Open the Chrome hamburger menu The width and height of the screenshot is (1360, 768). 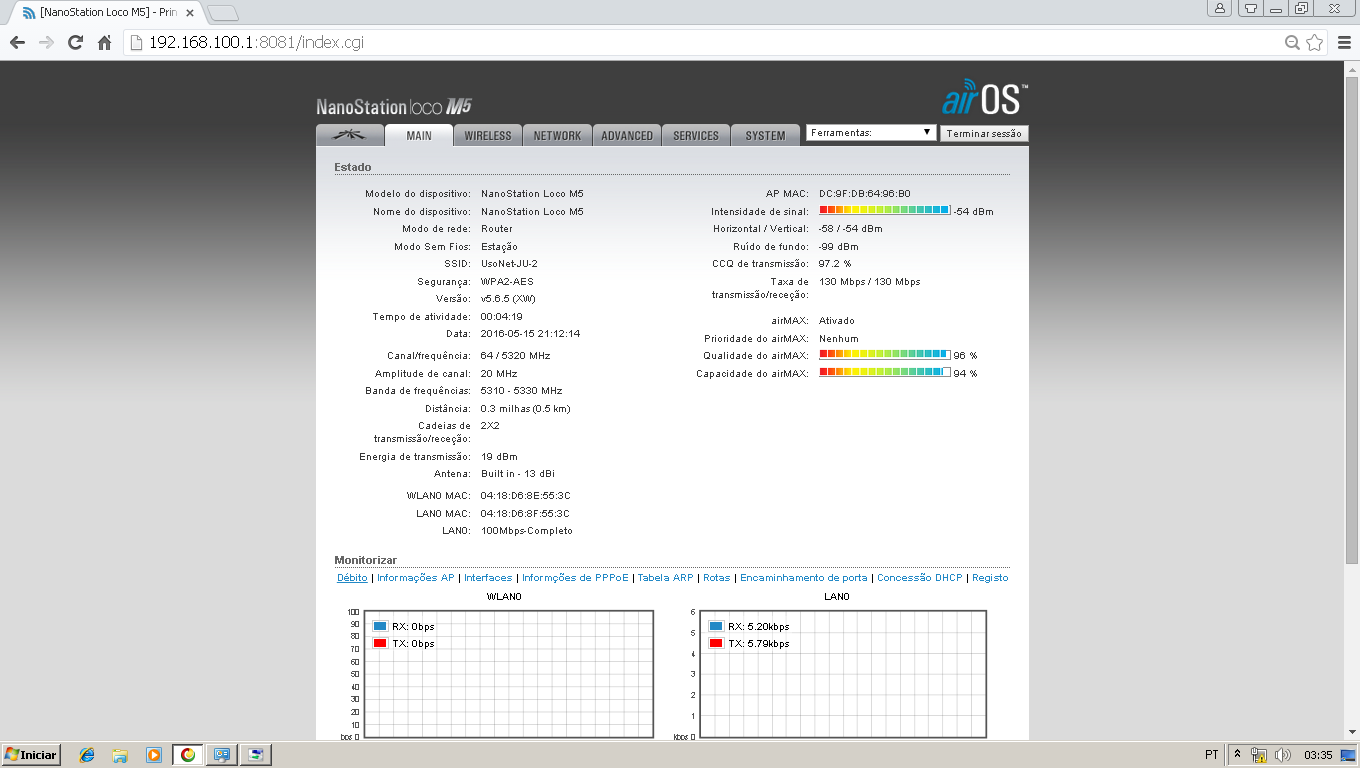pyautogui.click(x=1342, y=43)
